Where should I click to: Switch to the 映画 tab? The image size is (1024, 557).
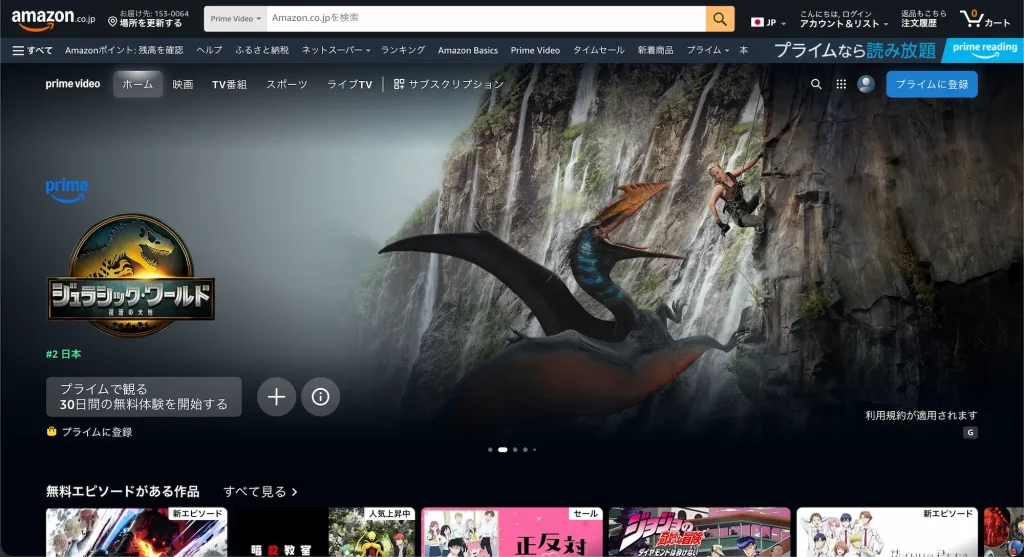point(183,85)
